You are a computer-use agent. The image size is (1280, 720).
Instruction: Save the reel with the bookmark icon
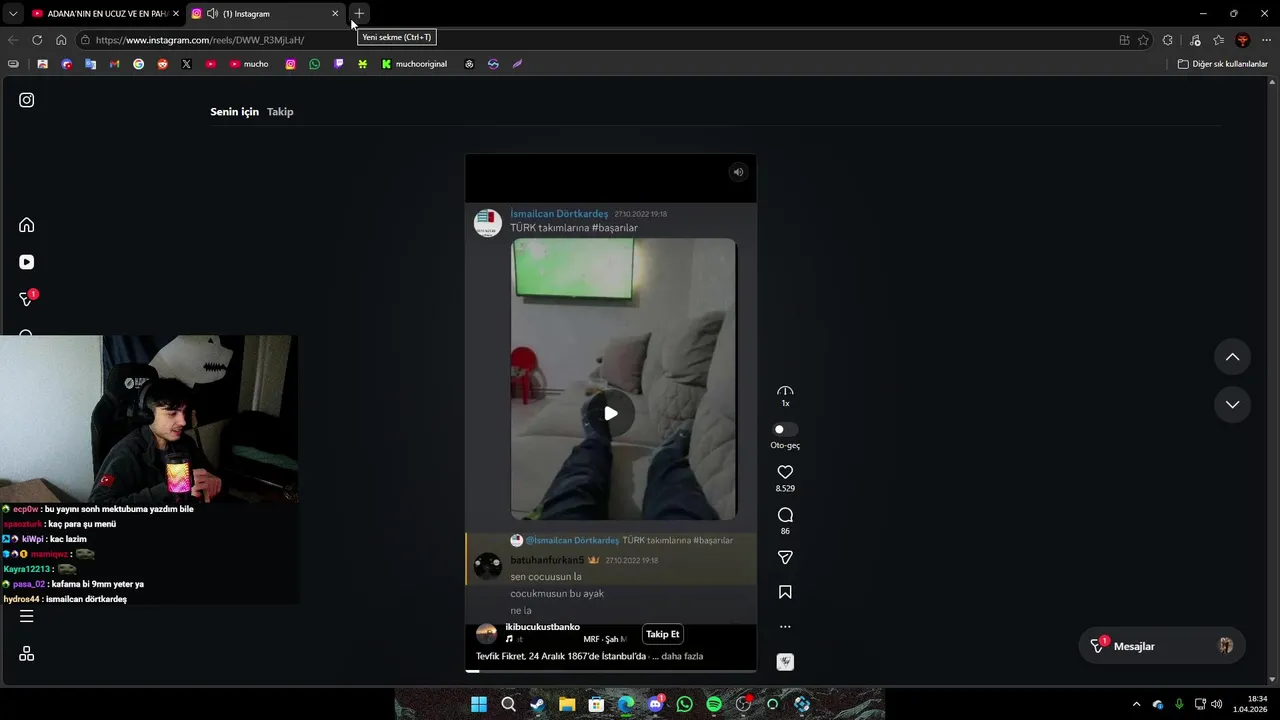point(785,592)
